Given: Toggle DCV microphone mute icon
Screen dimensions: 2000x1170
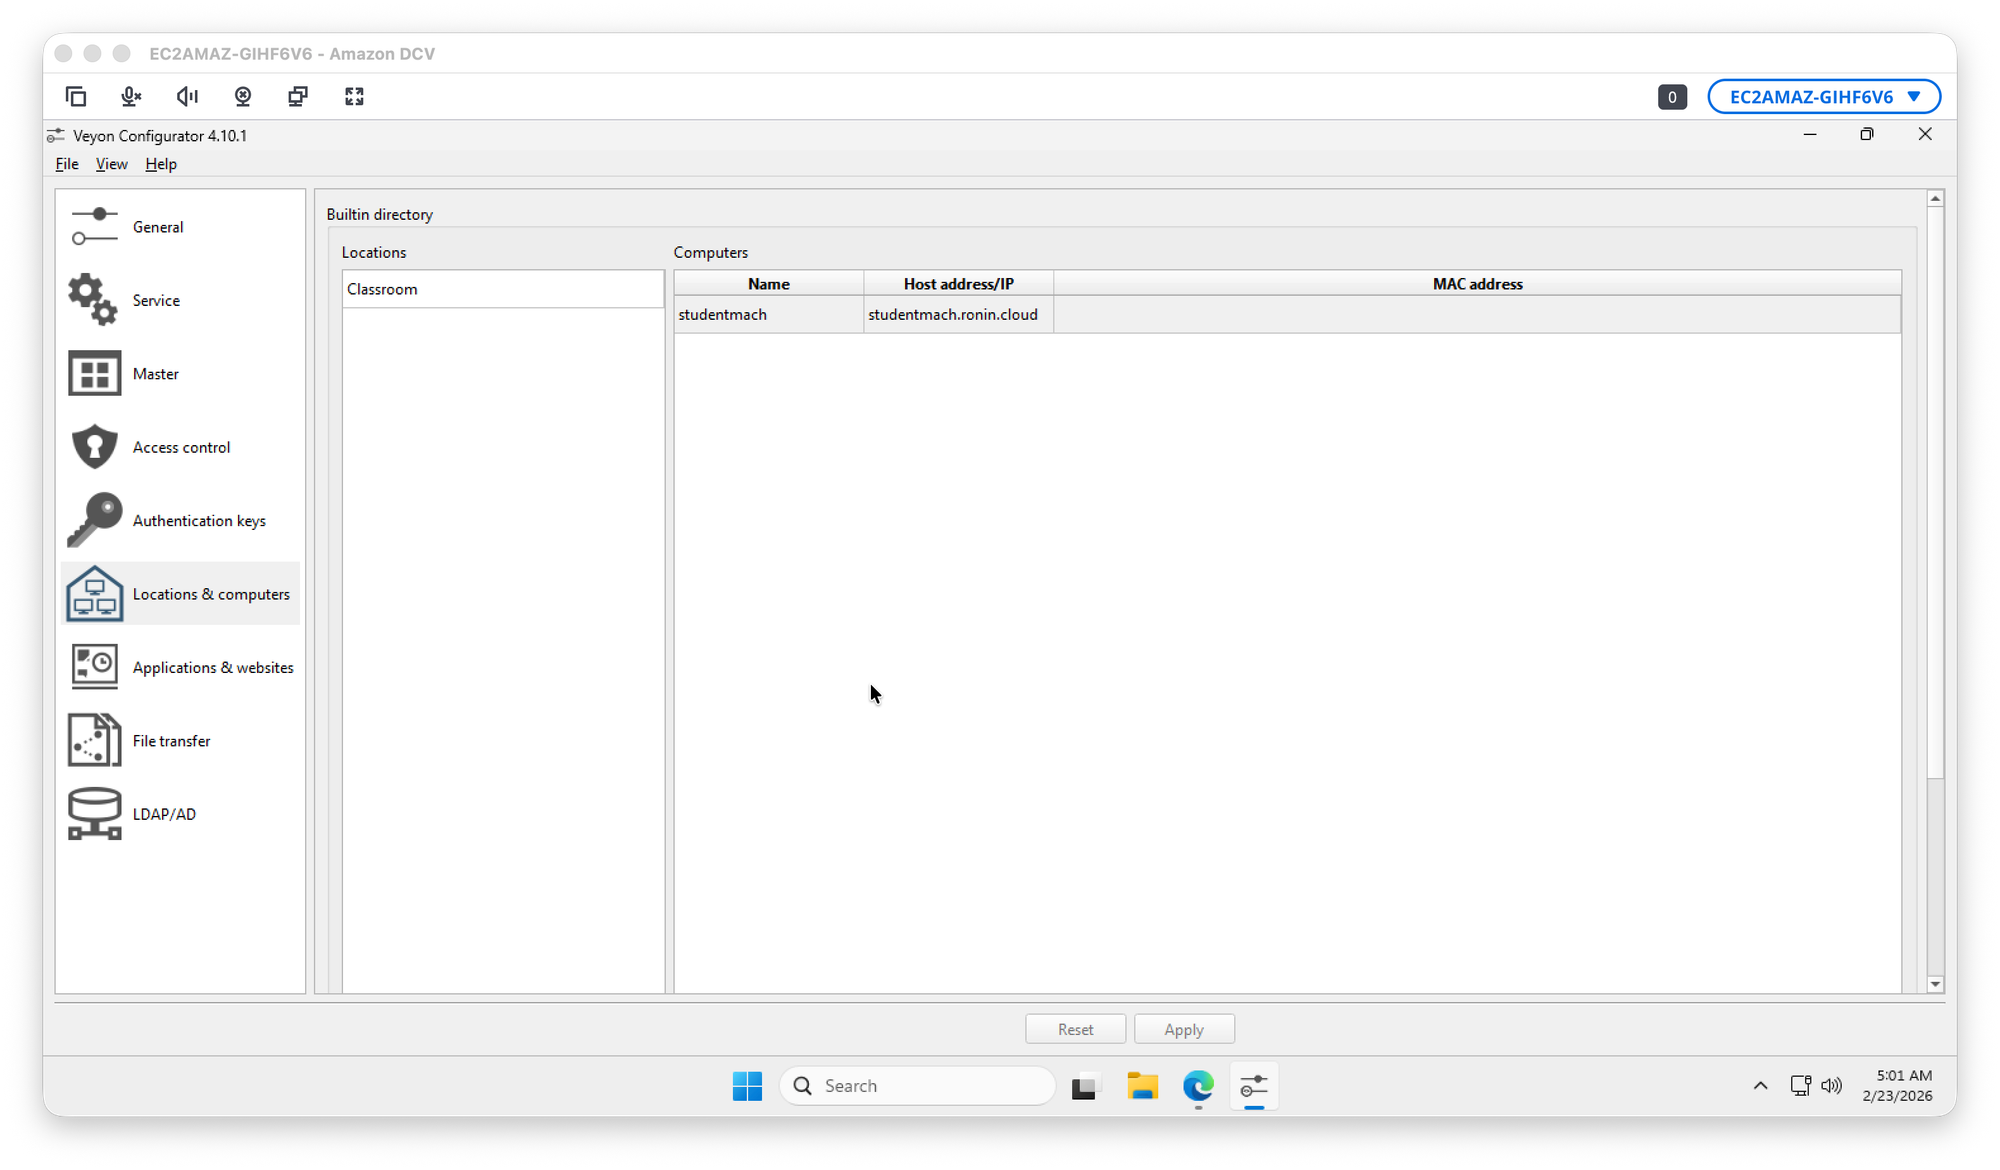Looking at the screenshot, I should click(131, 97).
